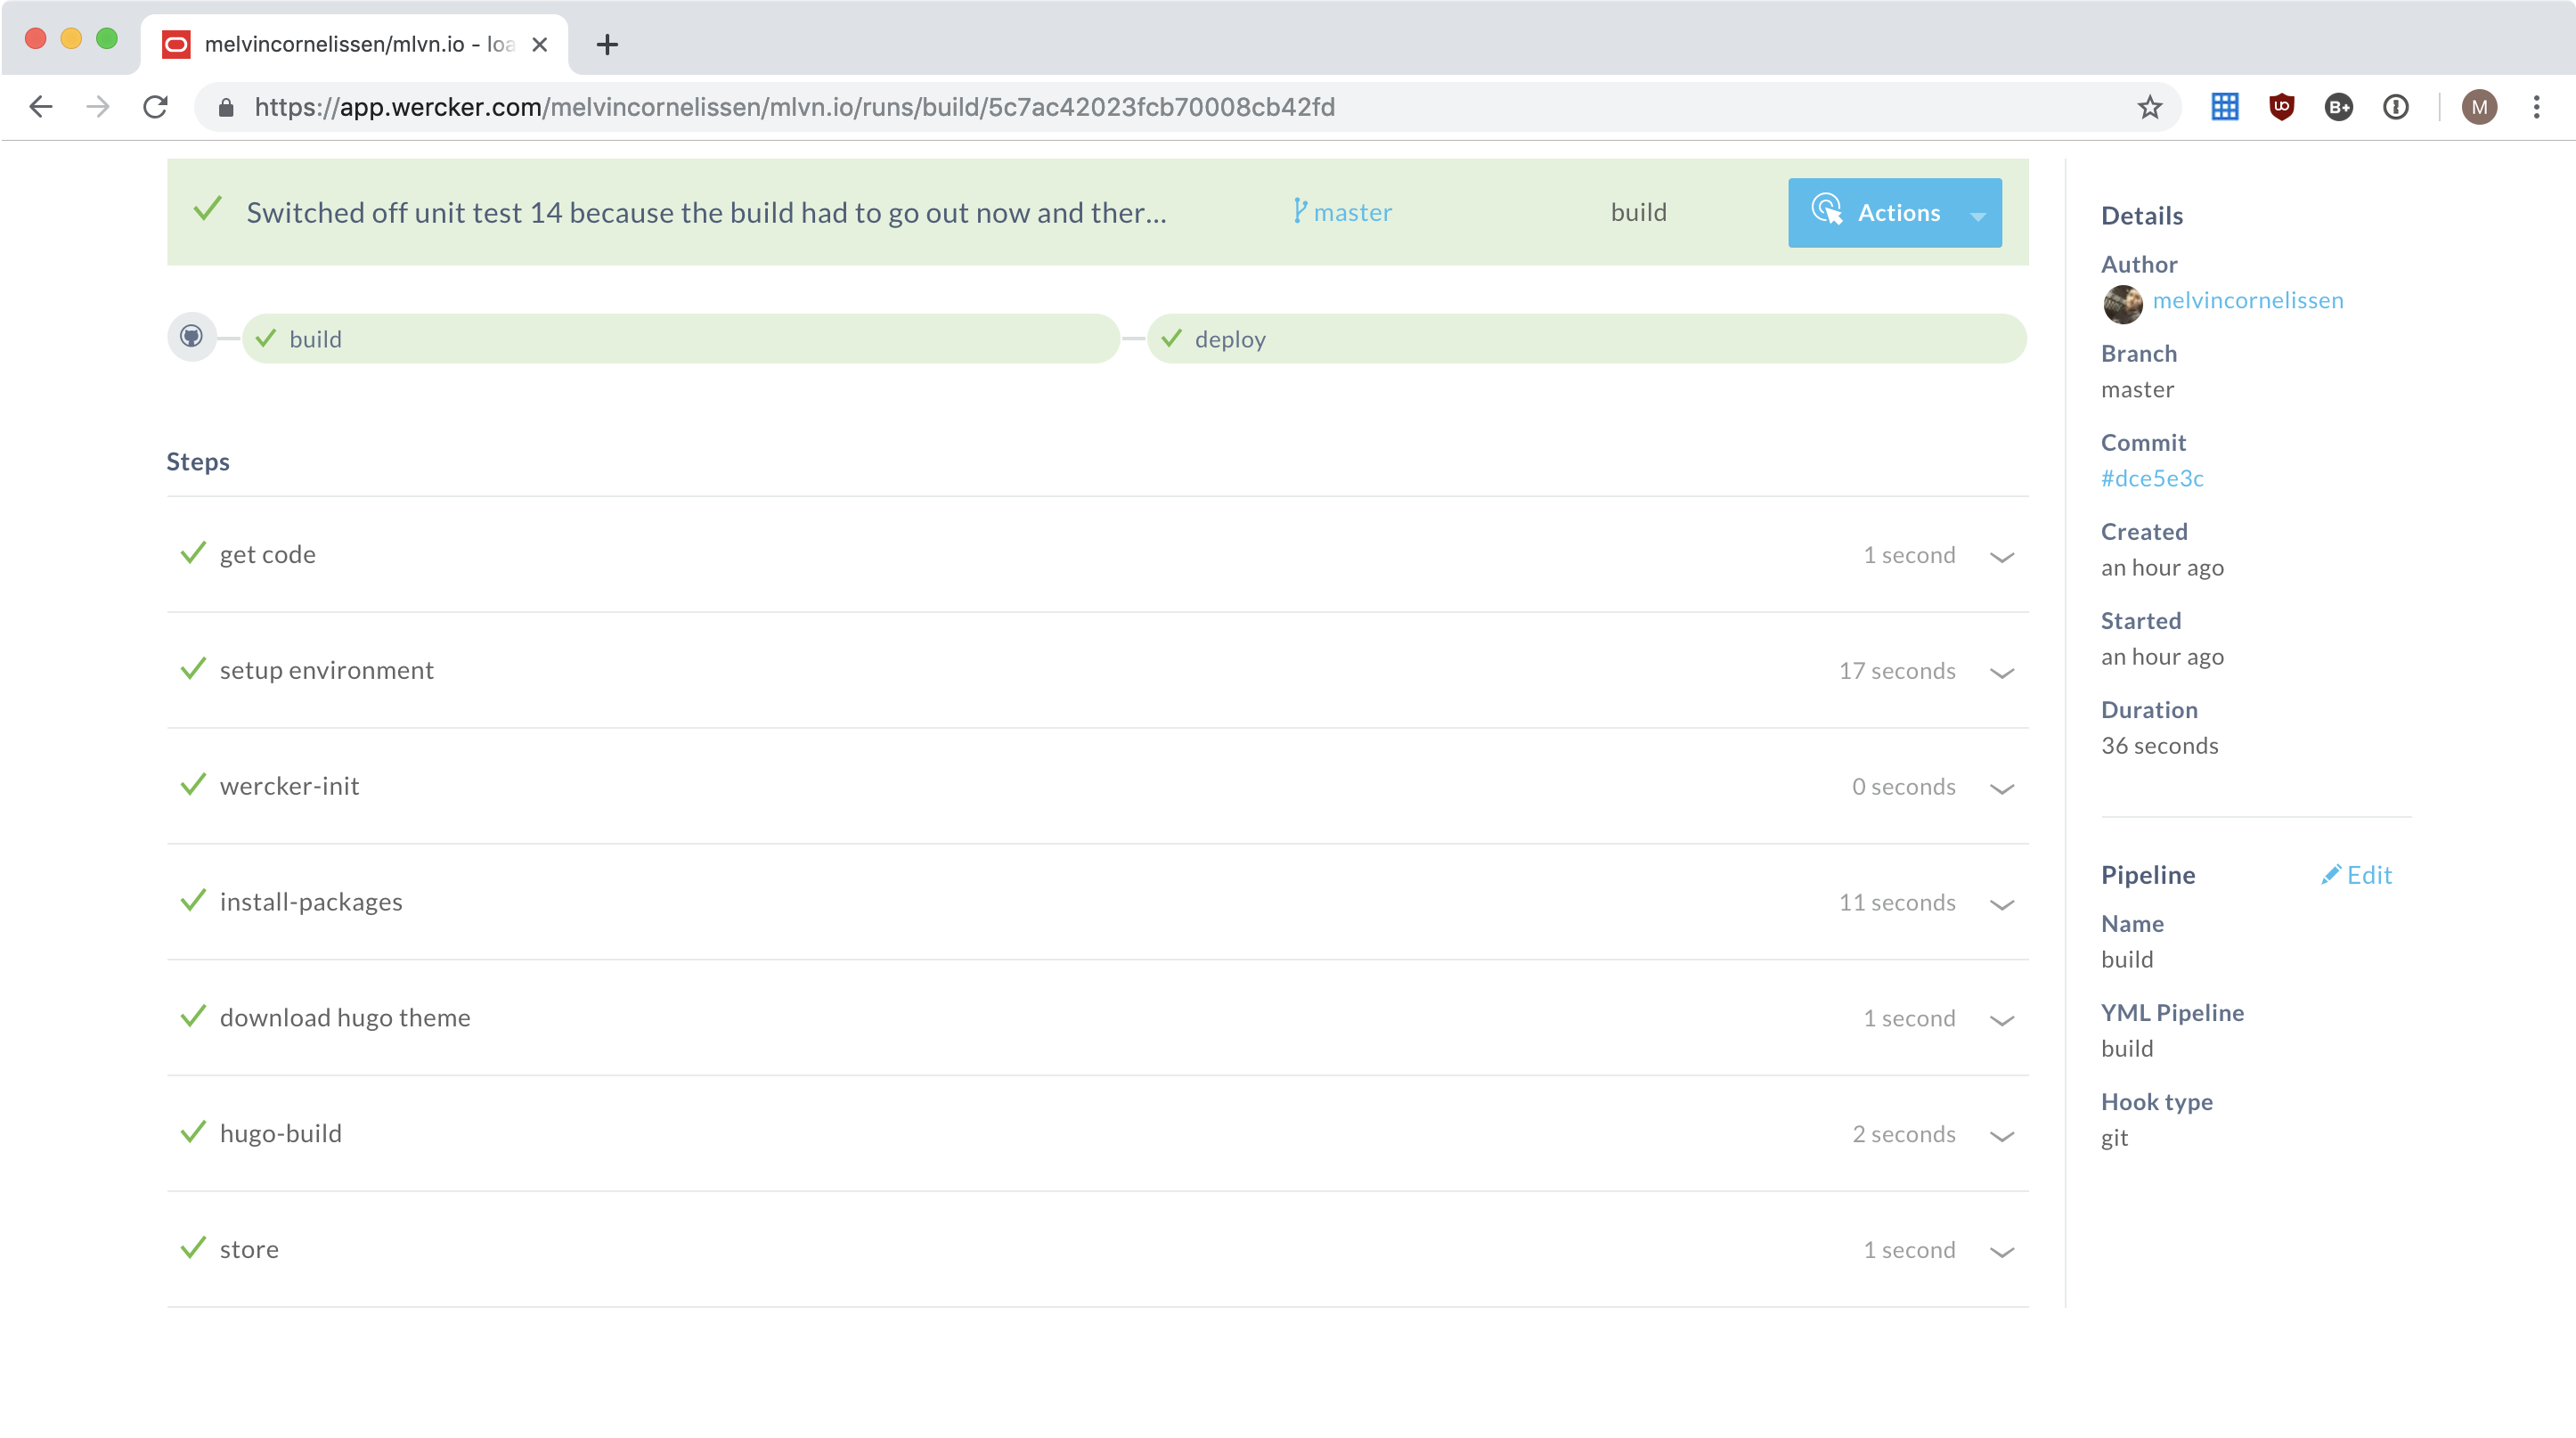Click the checkmark beside hugo-build

[x=193, y=1131]
